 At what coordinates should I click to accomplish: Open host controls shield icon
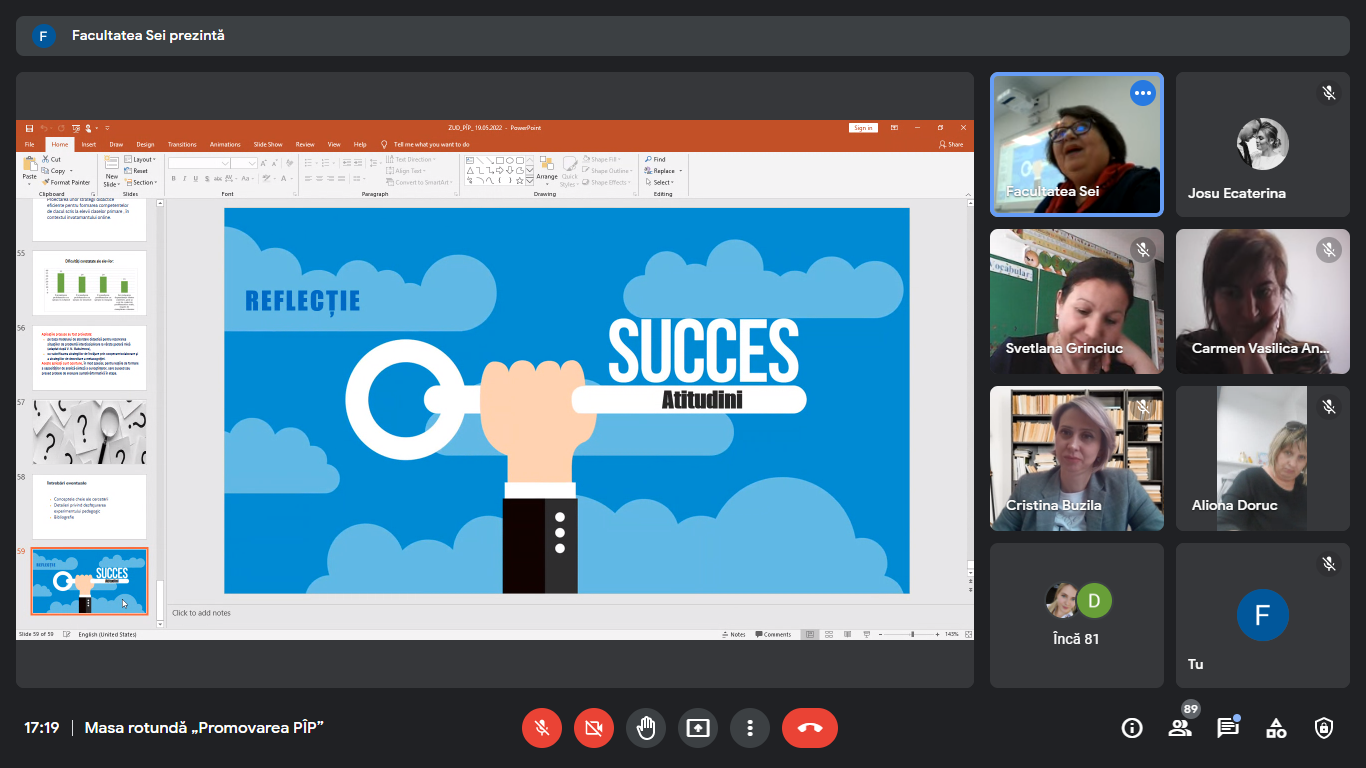pyautogui.click(x=1324, y=728)
